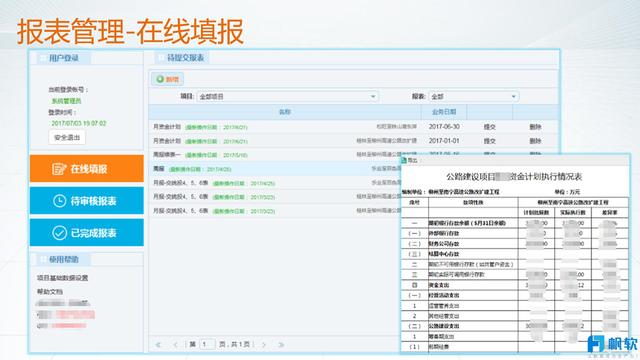640x360 pixels.
Task: Click the 名称 column header
Action: (x=284, y=112)
